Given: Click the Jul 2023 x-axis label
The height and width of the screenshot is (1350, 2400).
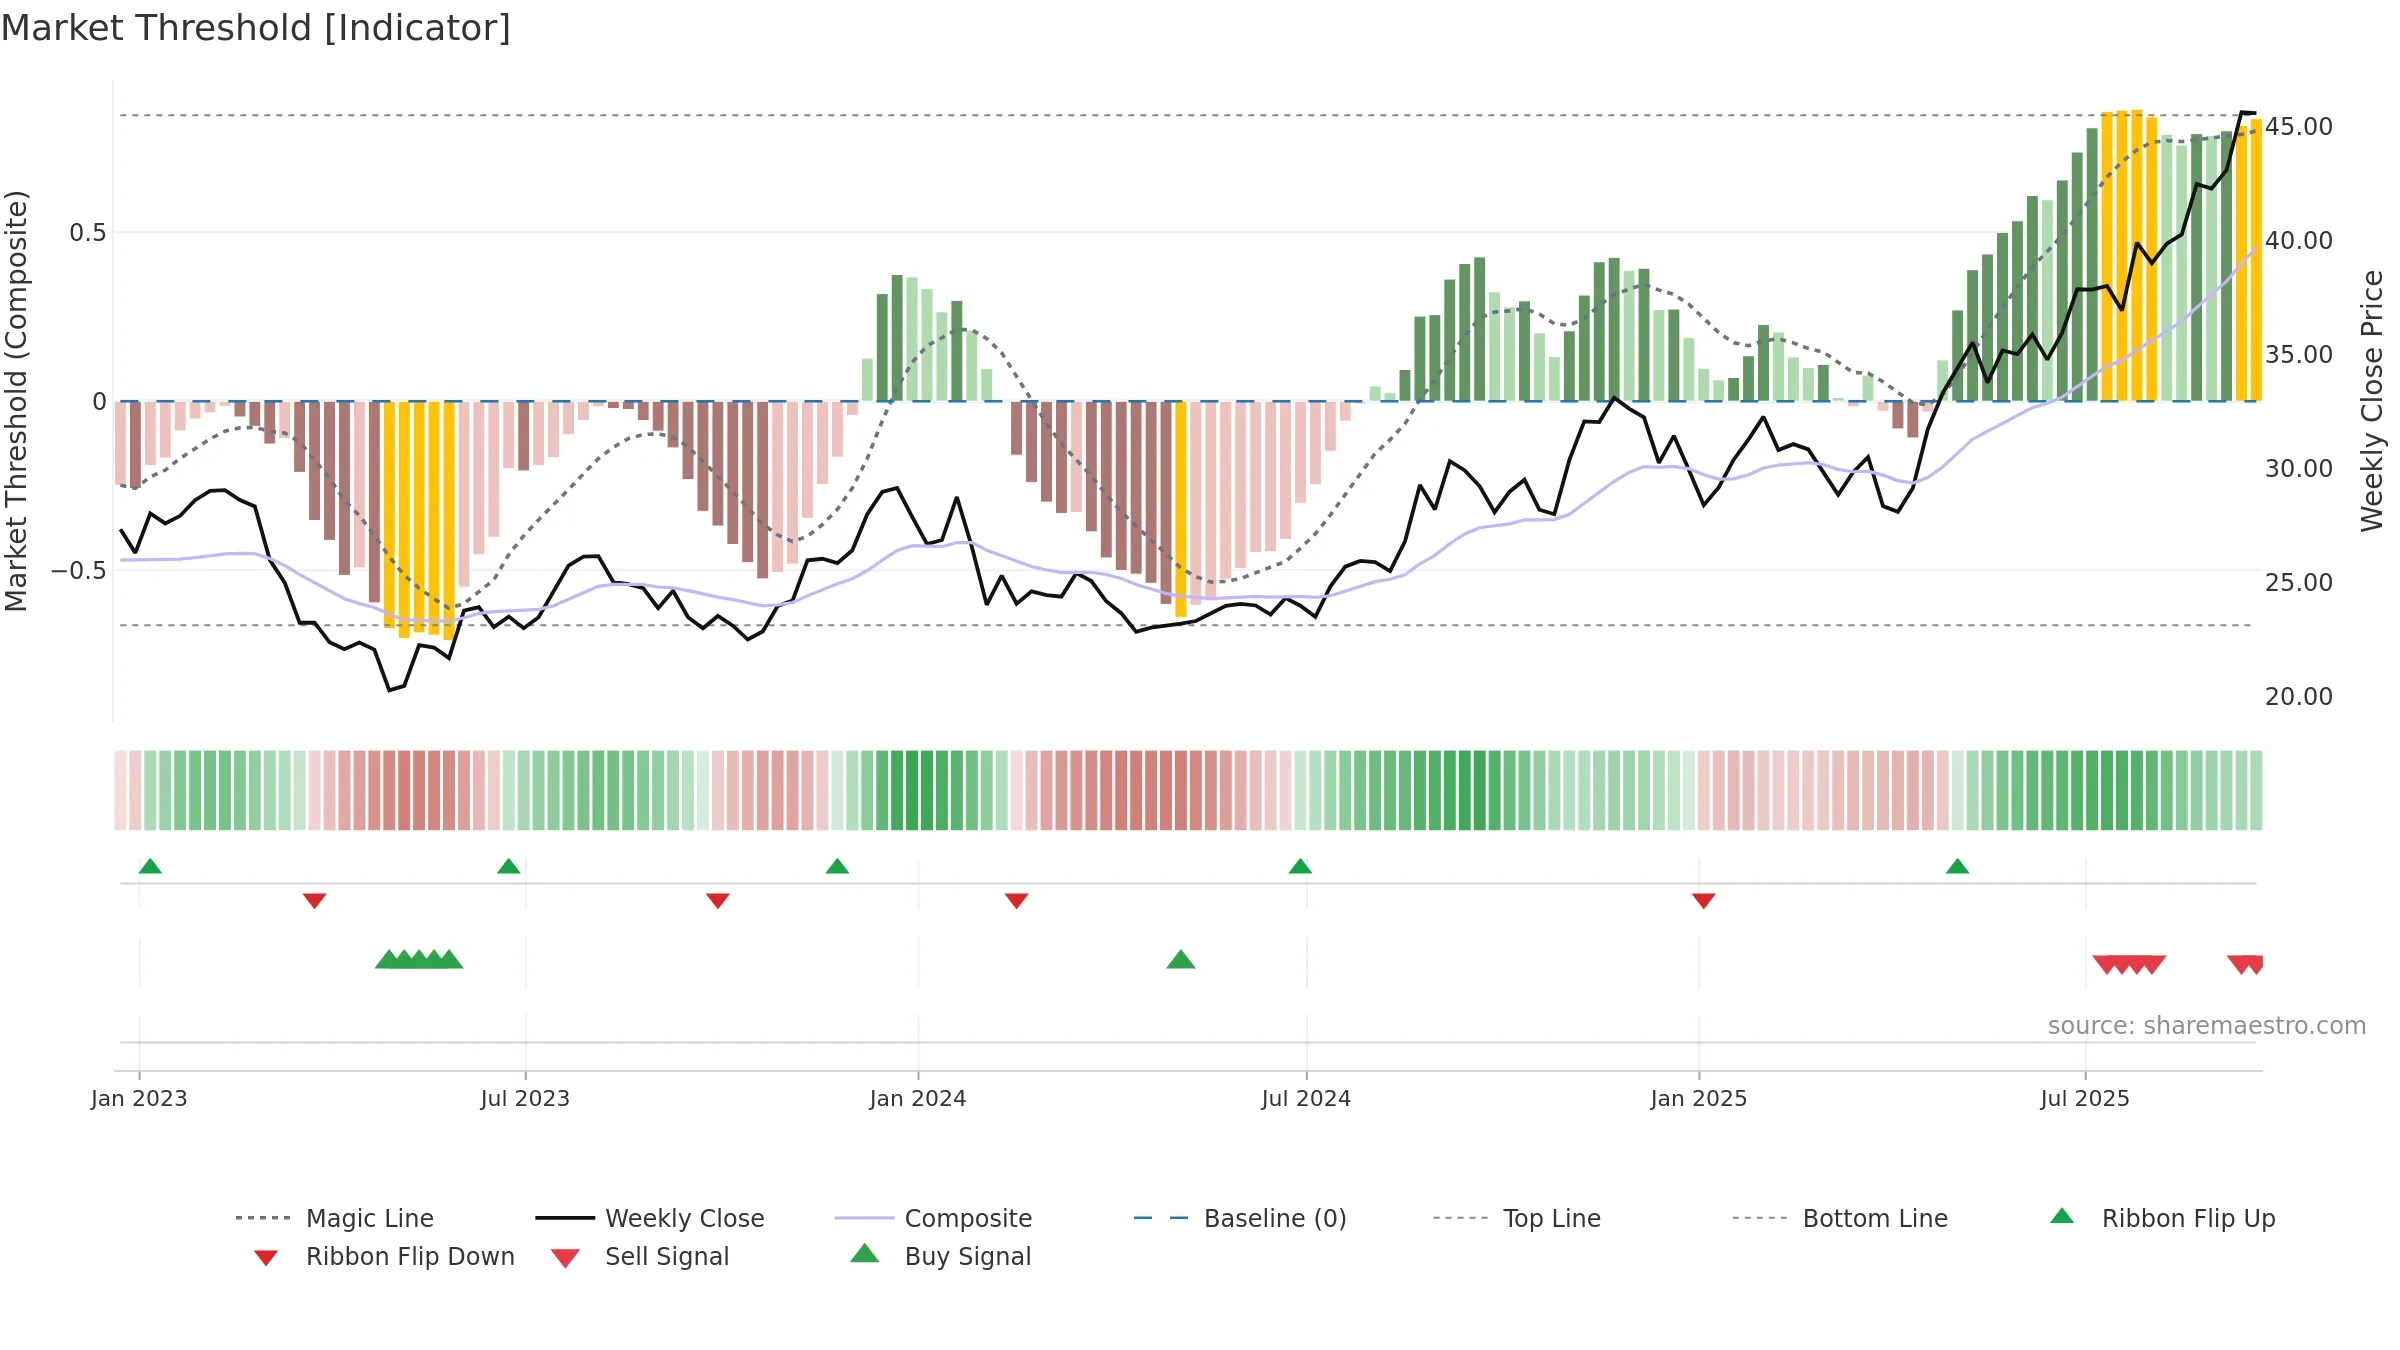Looking at the screenshot, I should click(525, 1098).
